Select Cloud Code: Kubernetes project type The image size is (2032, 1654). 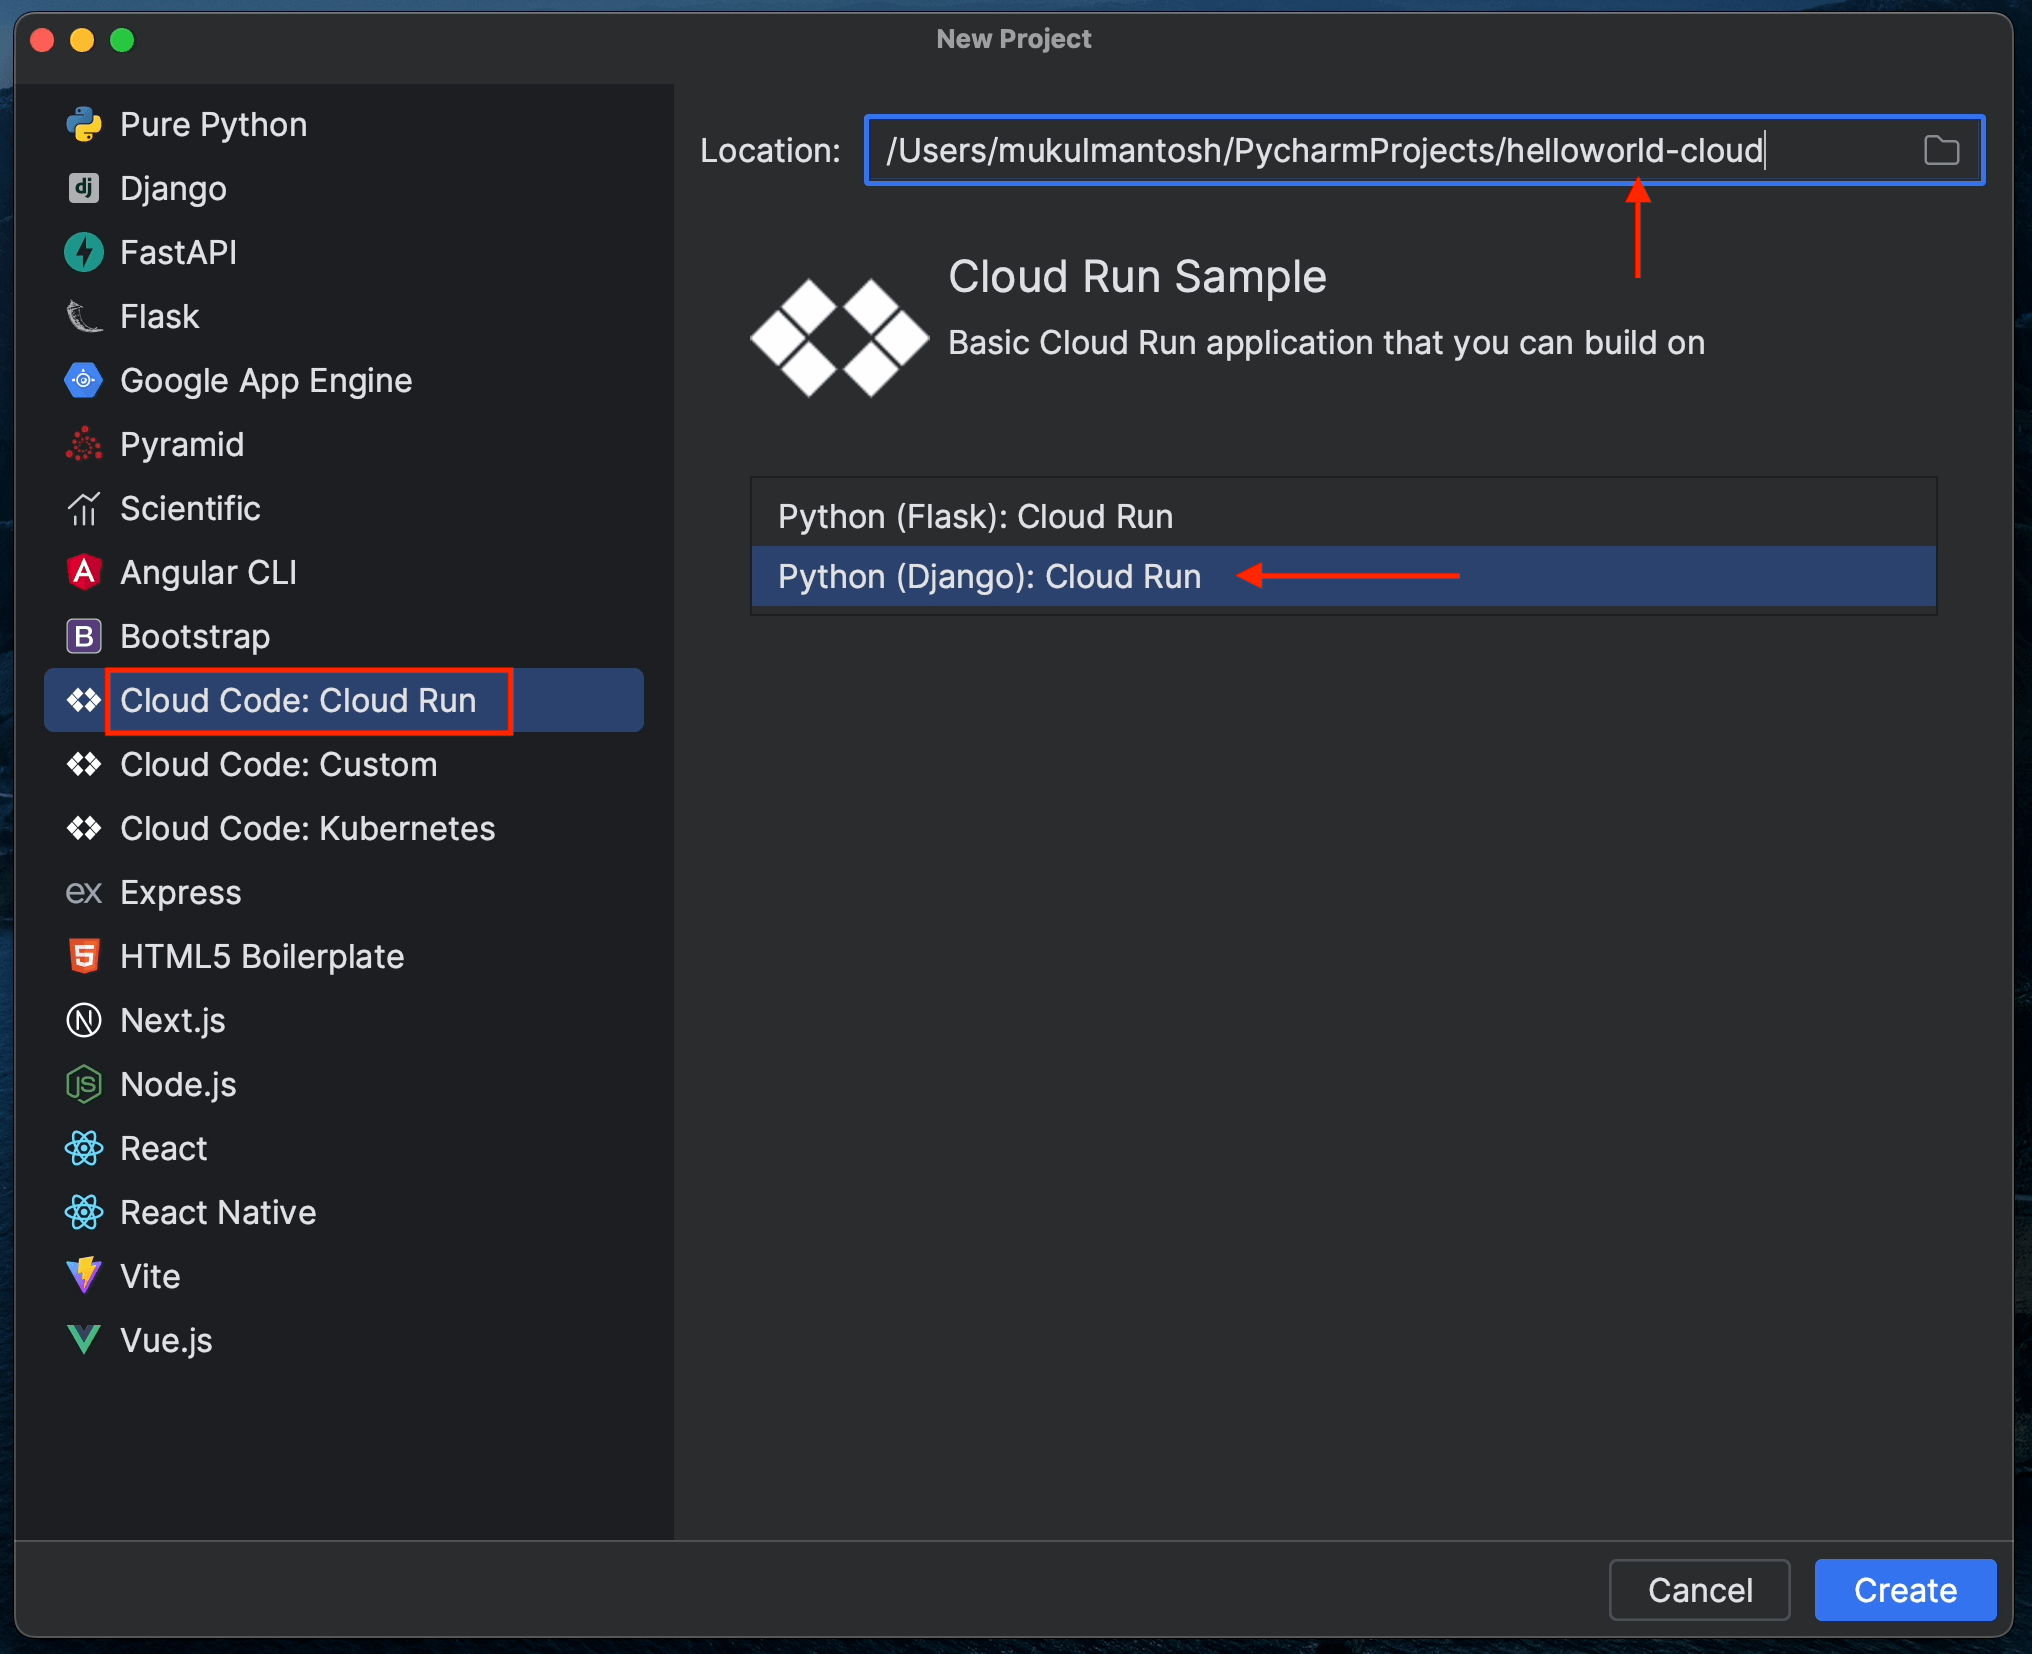(307, 828)
